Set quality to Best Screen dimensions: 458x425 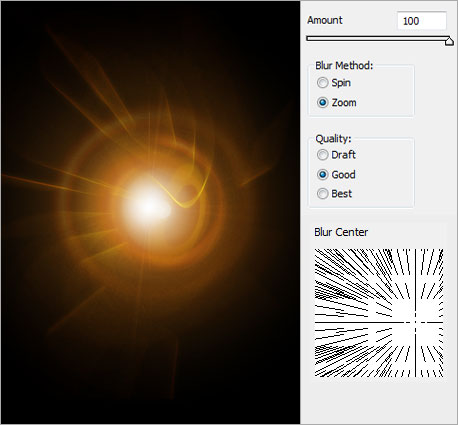tap(322, 193)
